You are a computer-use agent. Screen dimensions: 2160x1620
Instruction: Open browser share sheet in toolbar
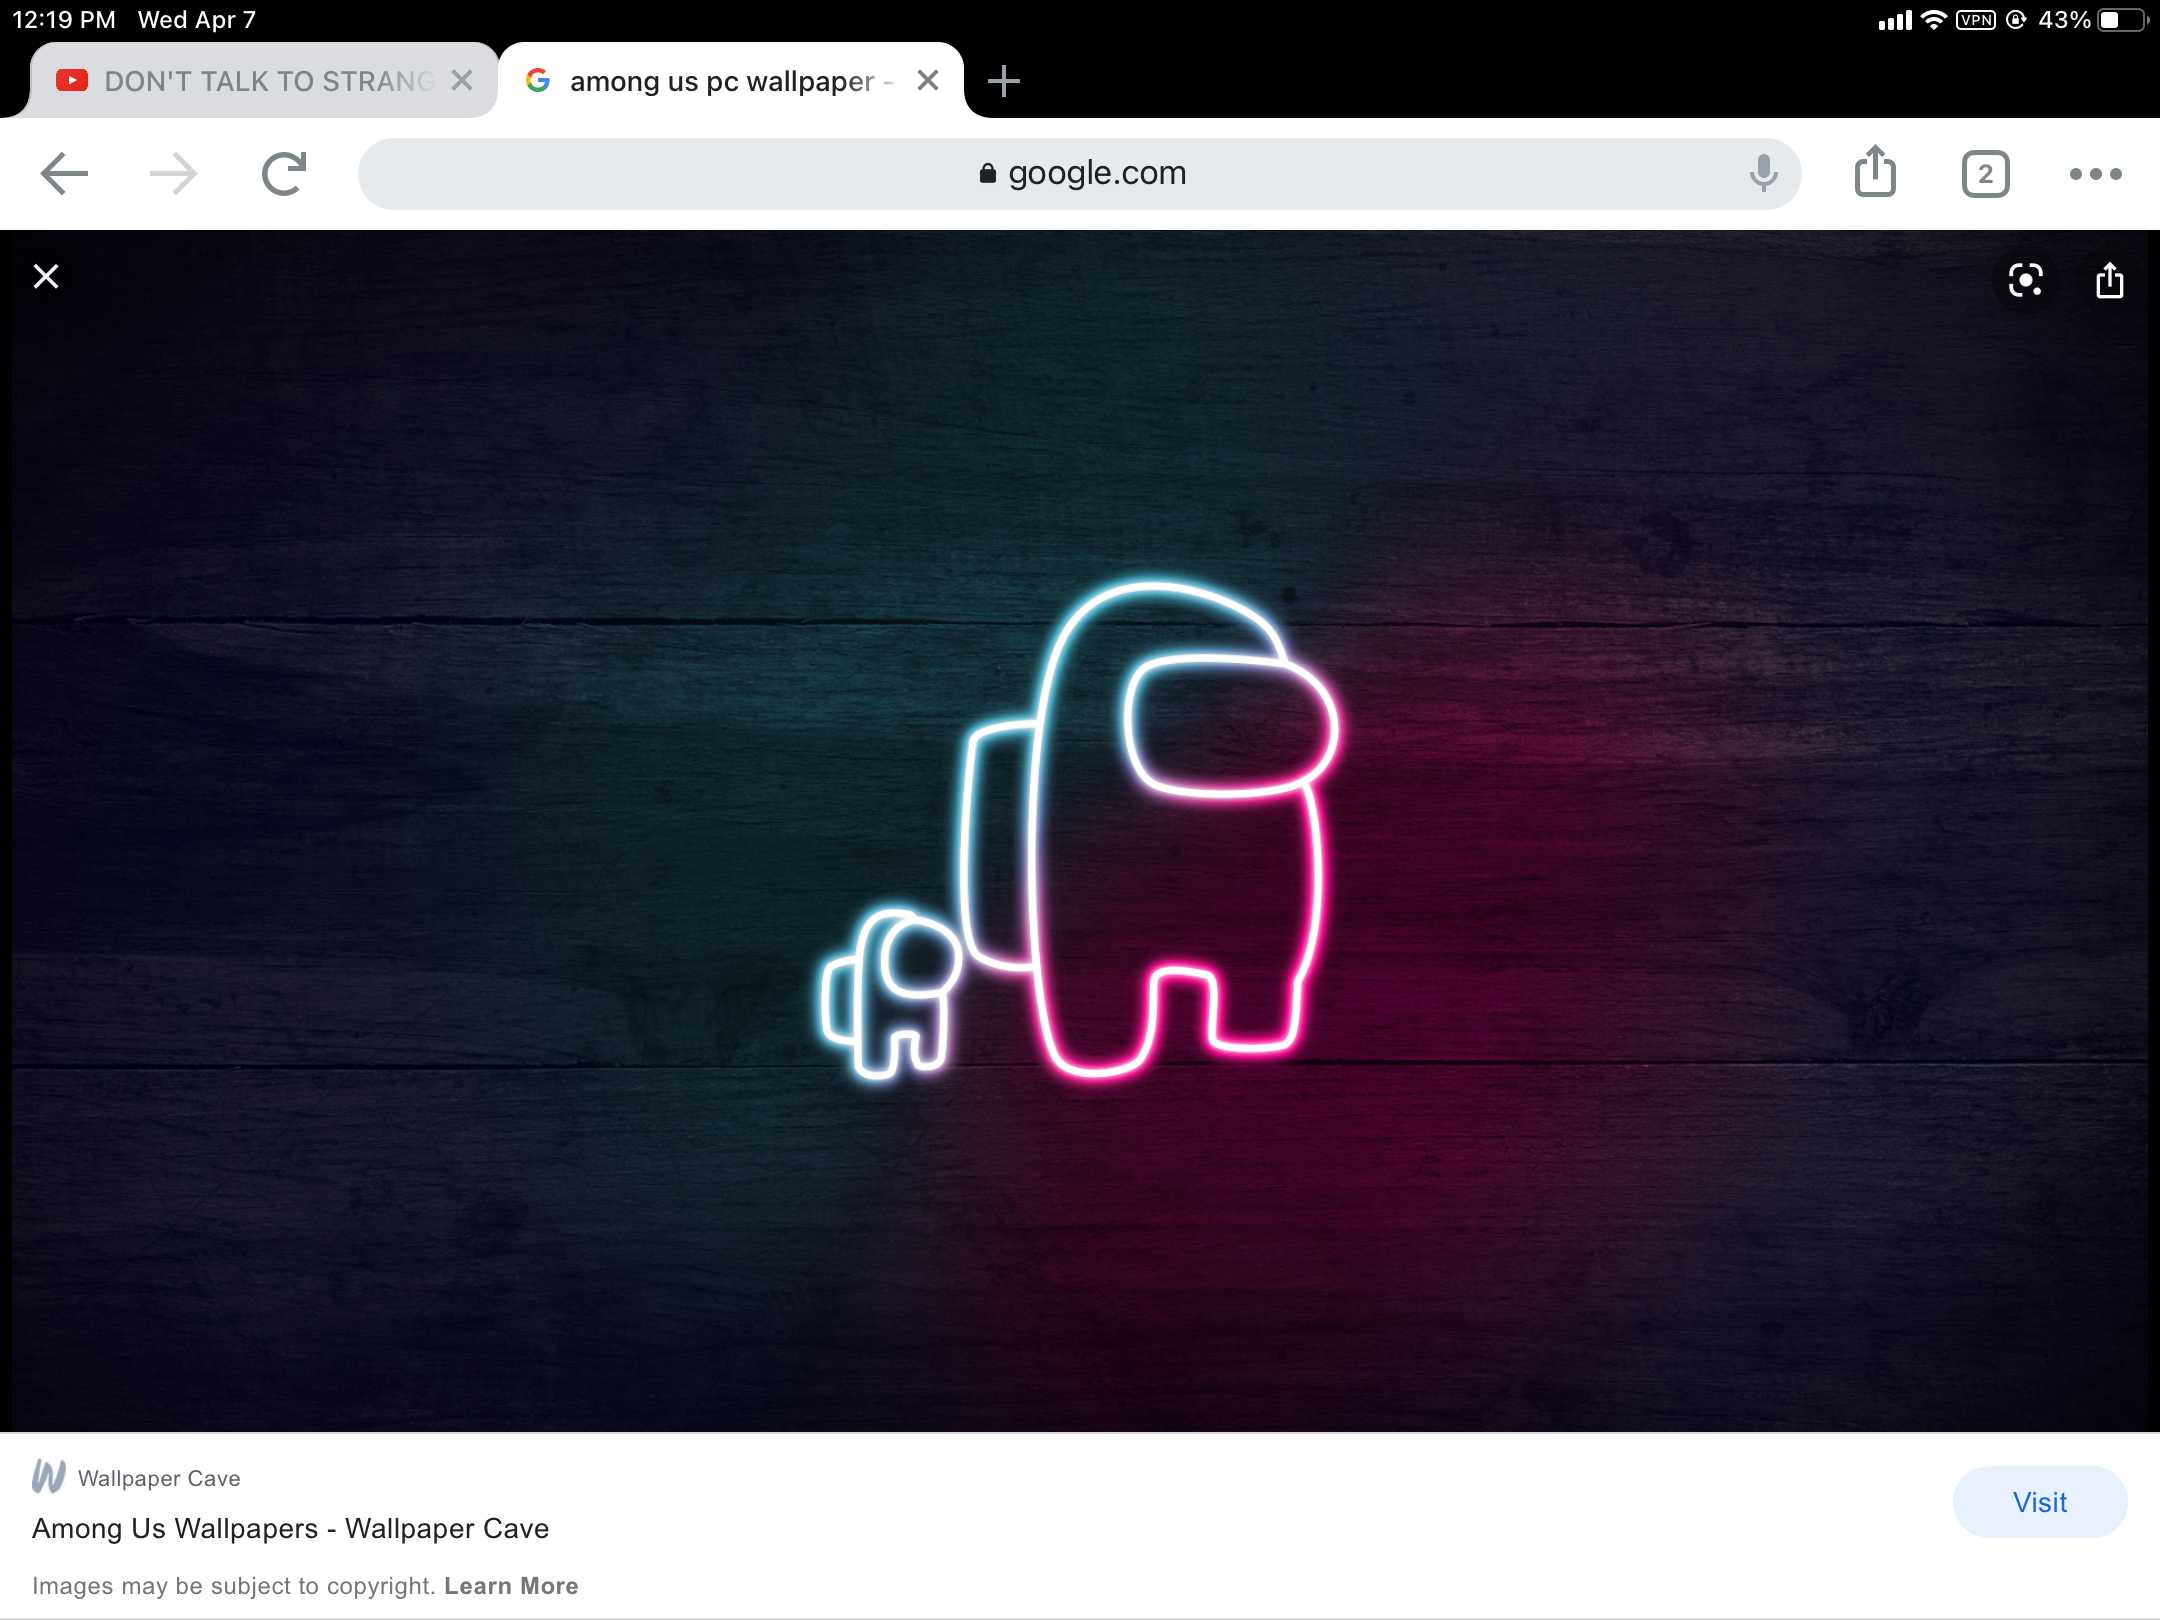[1875, 173]
